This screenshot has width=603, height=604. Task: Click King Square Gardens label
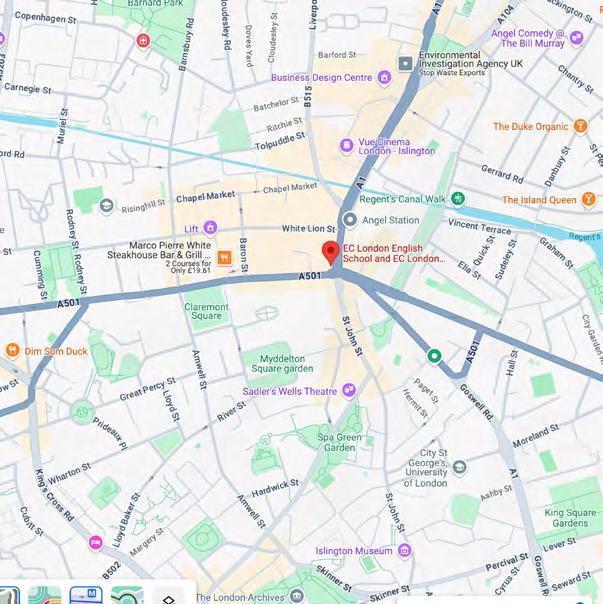570,518
